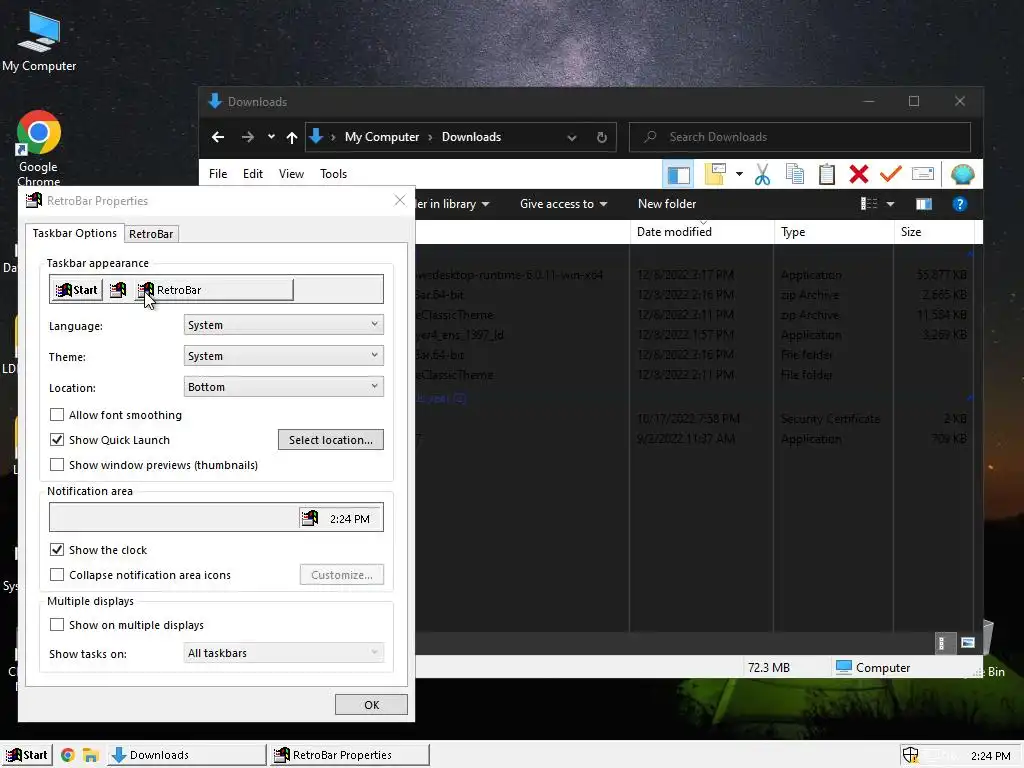The image size is (1024, 768).
Task: Click the email envelope toolbar icon
Action: coord(923,174)
